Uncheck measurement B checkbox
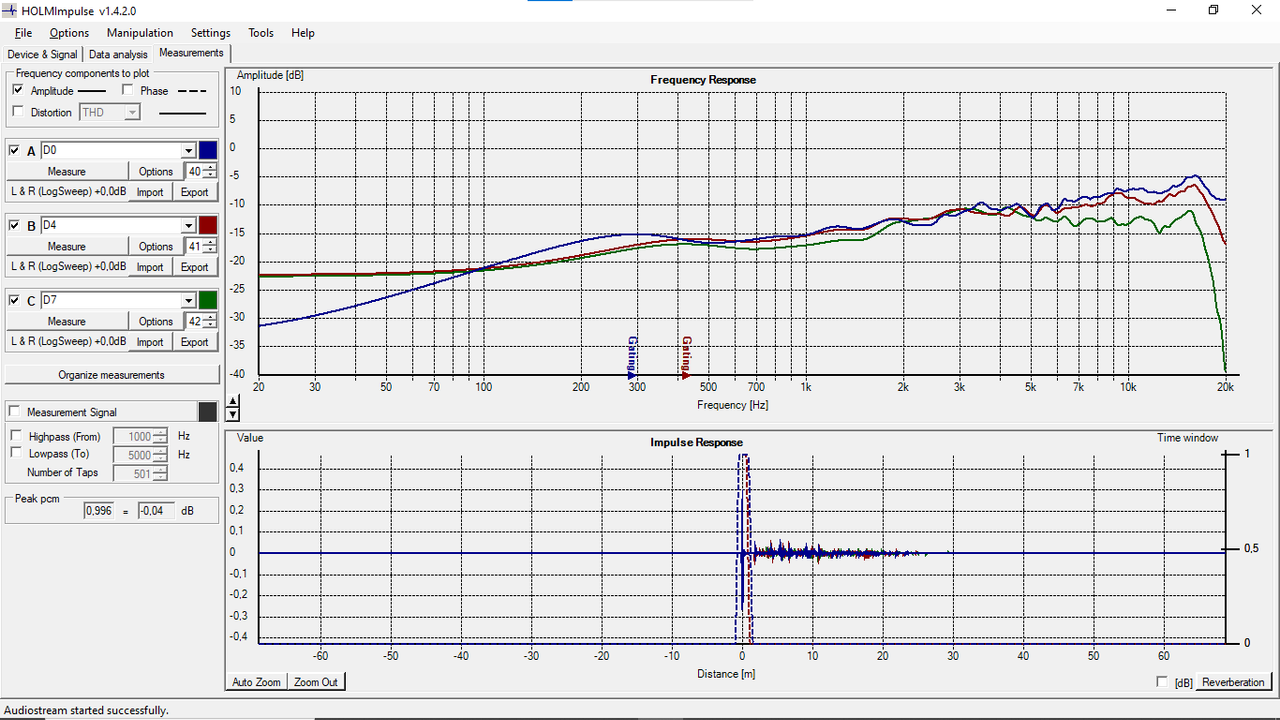 (14, 225)
